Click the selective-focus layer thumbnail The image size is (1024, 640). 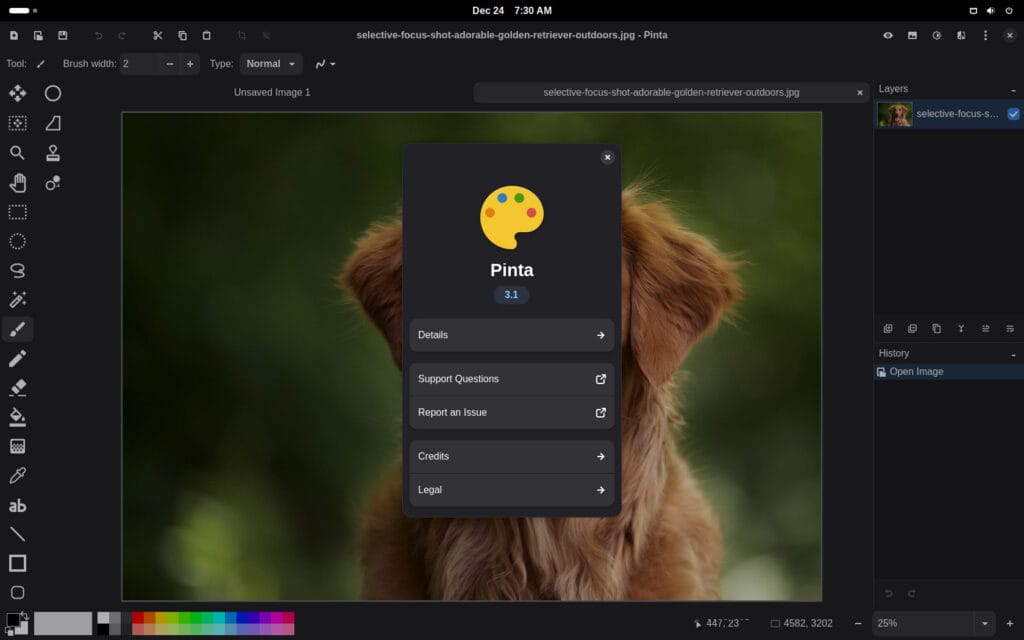click(x=895, y=114)
